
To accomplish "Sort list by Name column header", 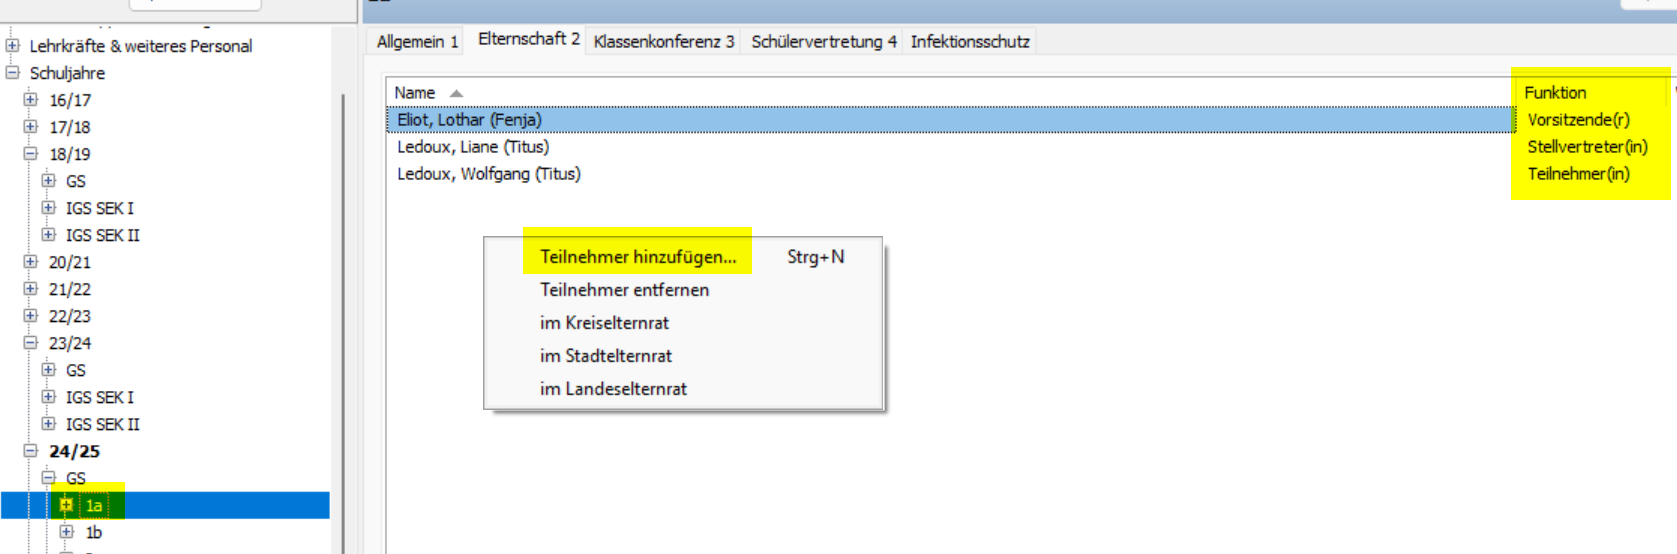I will point(415,93).
